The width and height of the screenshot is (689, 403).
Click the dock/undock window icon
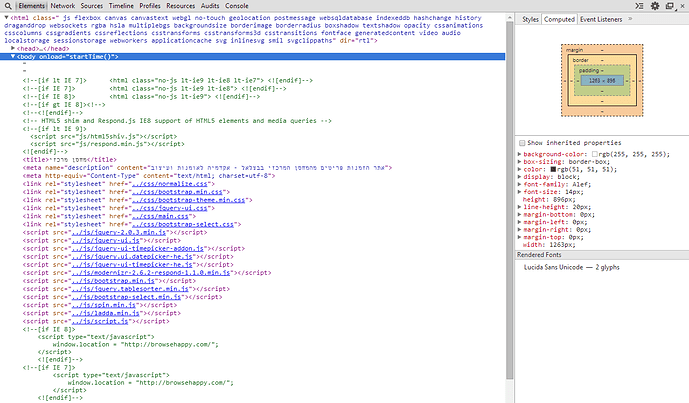[x=670, y=6]
